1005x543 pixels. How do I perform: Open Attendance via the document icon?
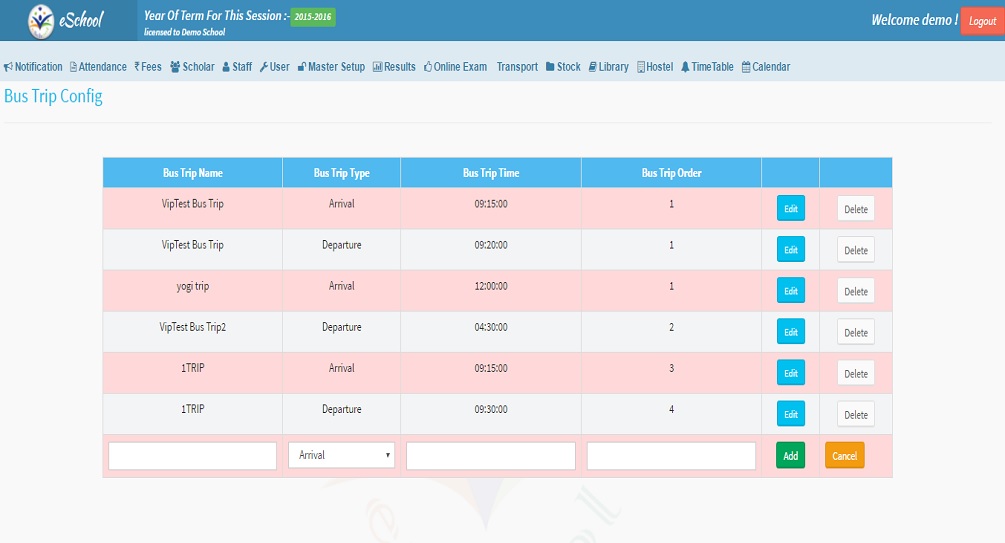(x=73, y=67)
